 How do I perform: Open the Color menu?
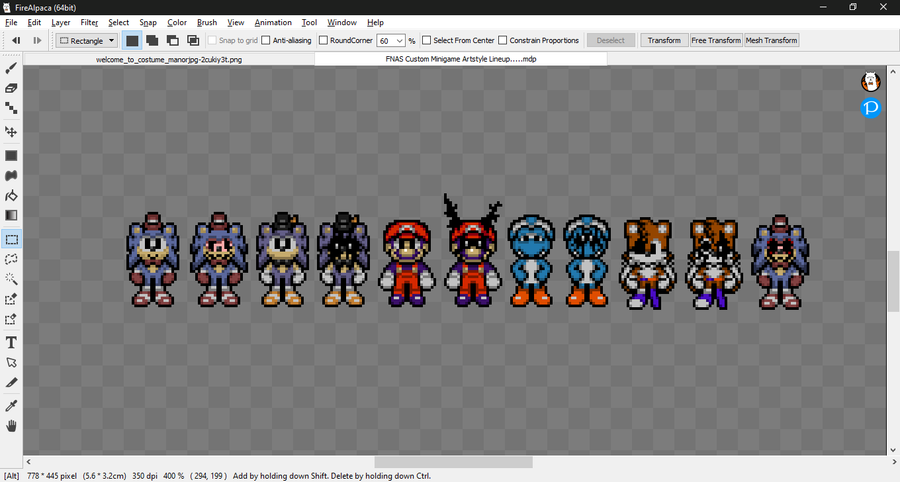pyautogui.click(x=177, y=22)
